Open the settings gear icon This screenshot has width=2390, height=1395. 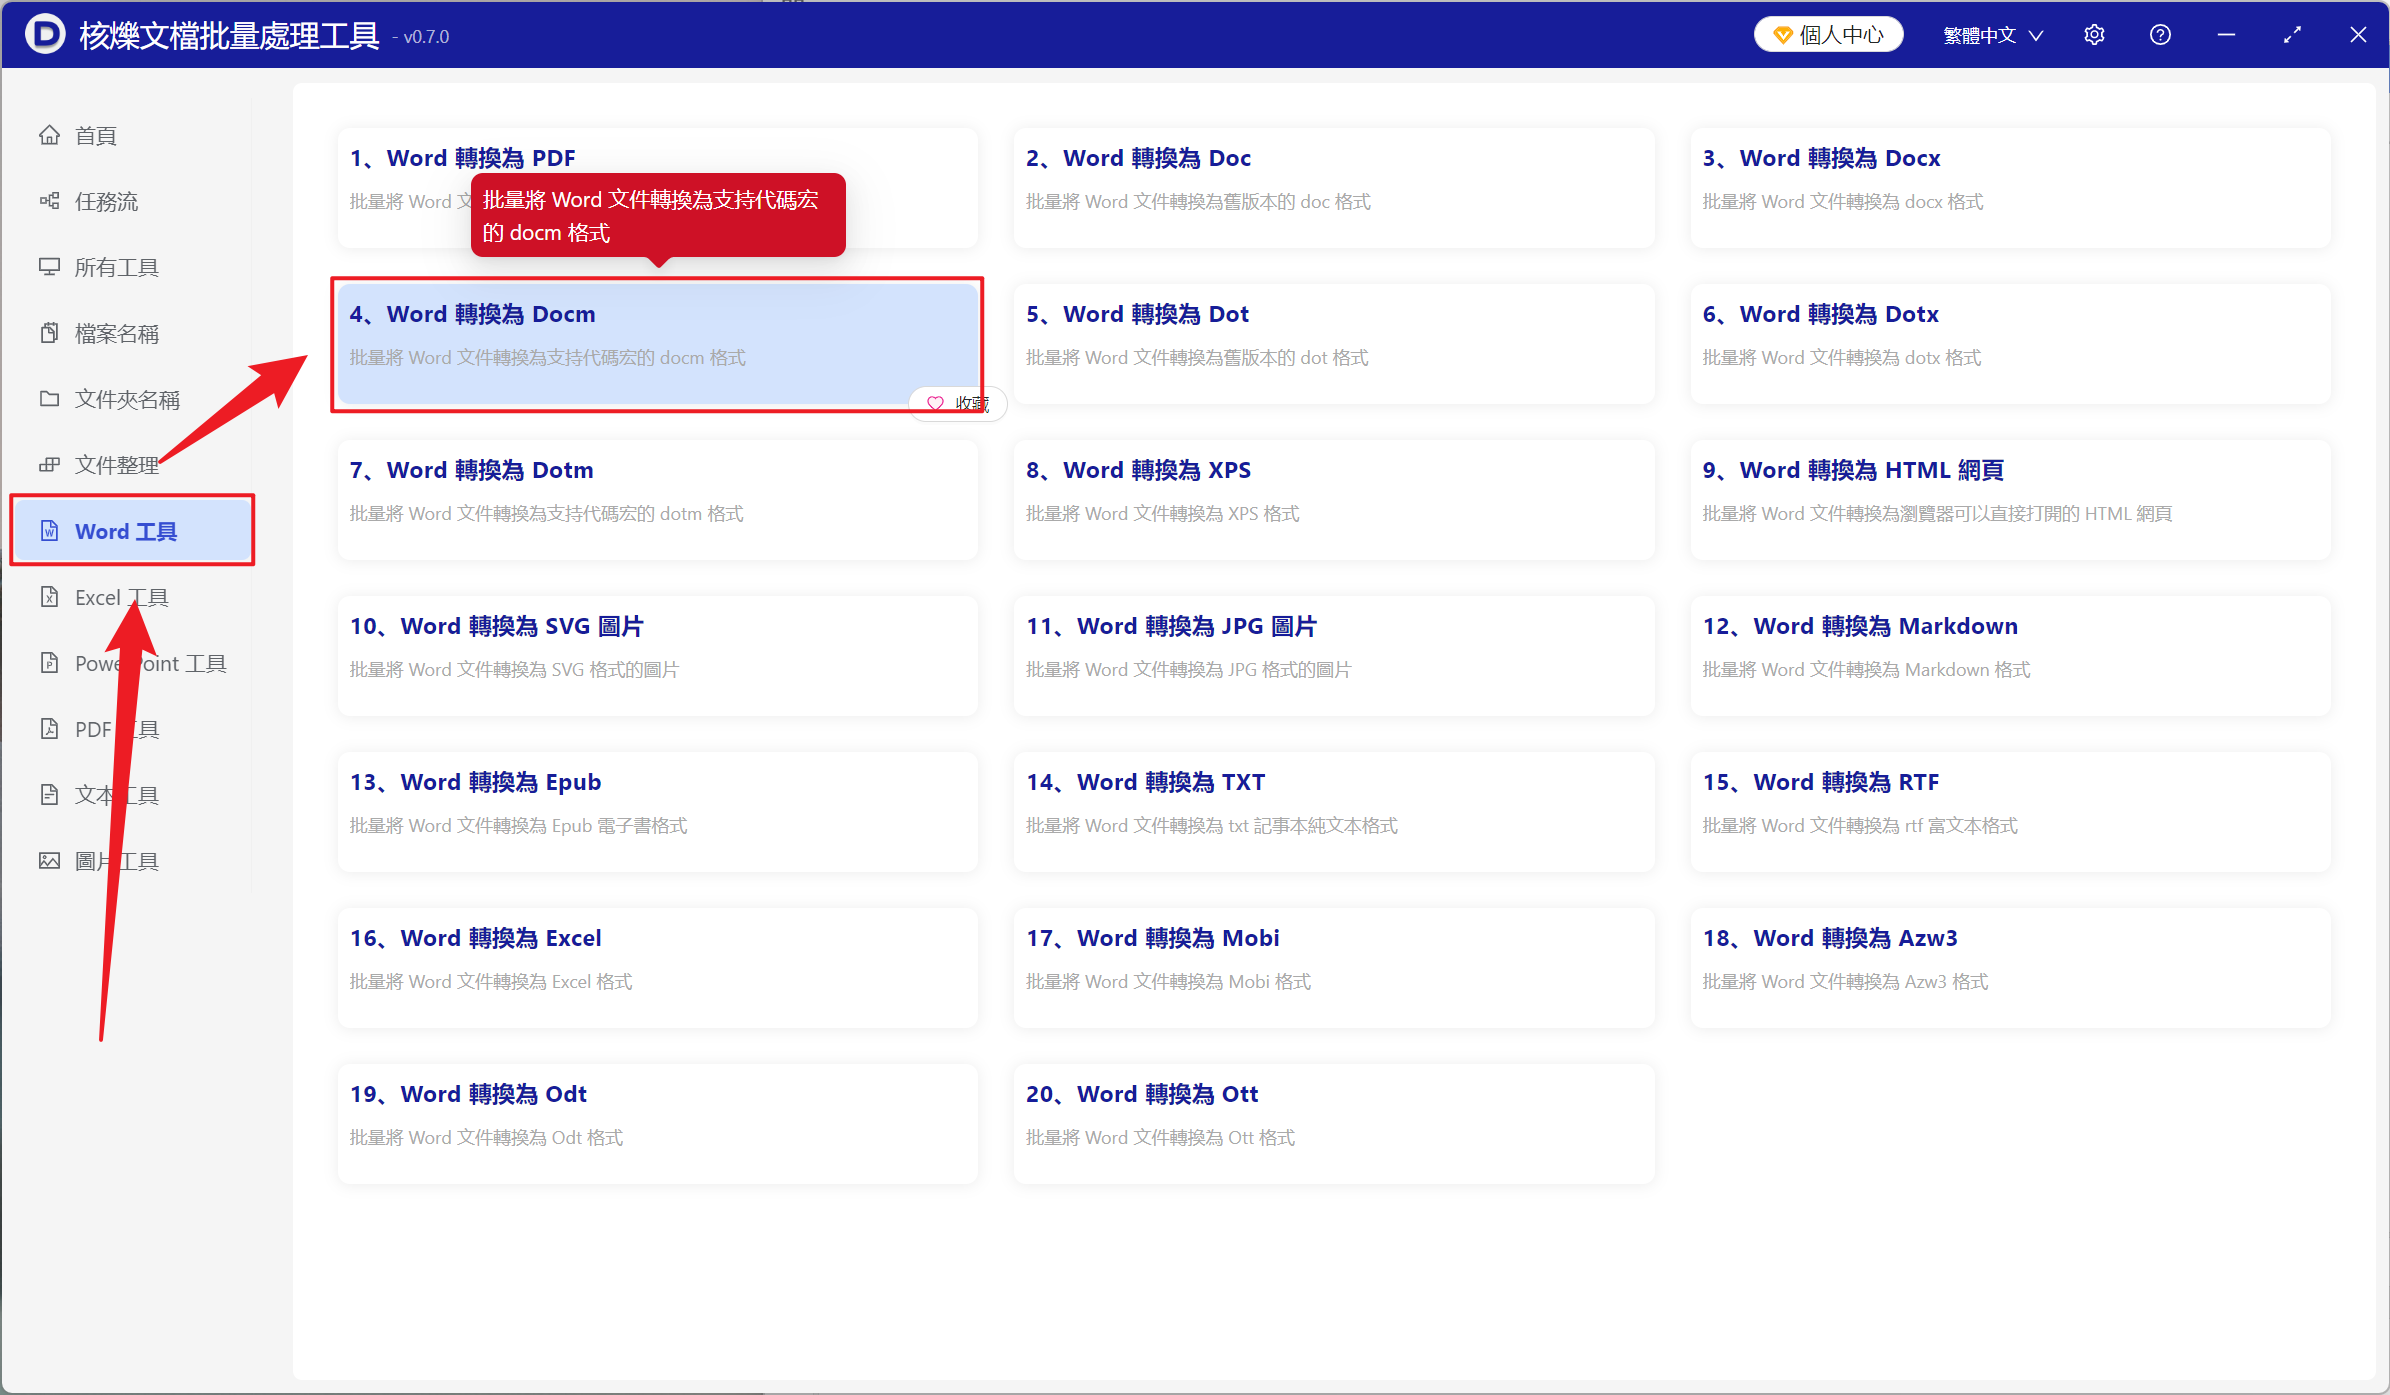tap(2094, 35)
